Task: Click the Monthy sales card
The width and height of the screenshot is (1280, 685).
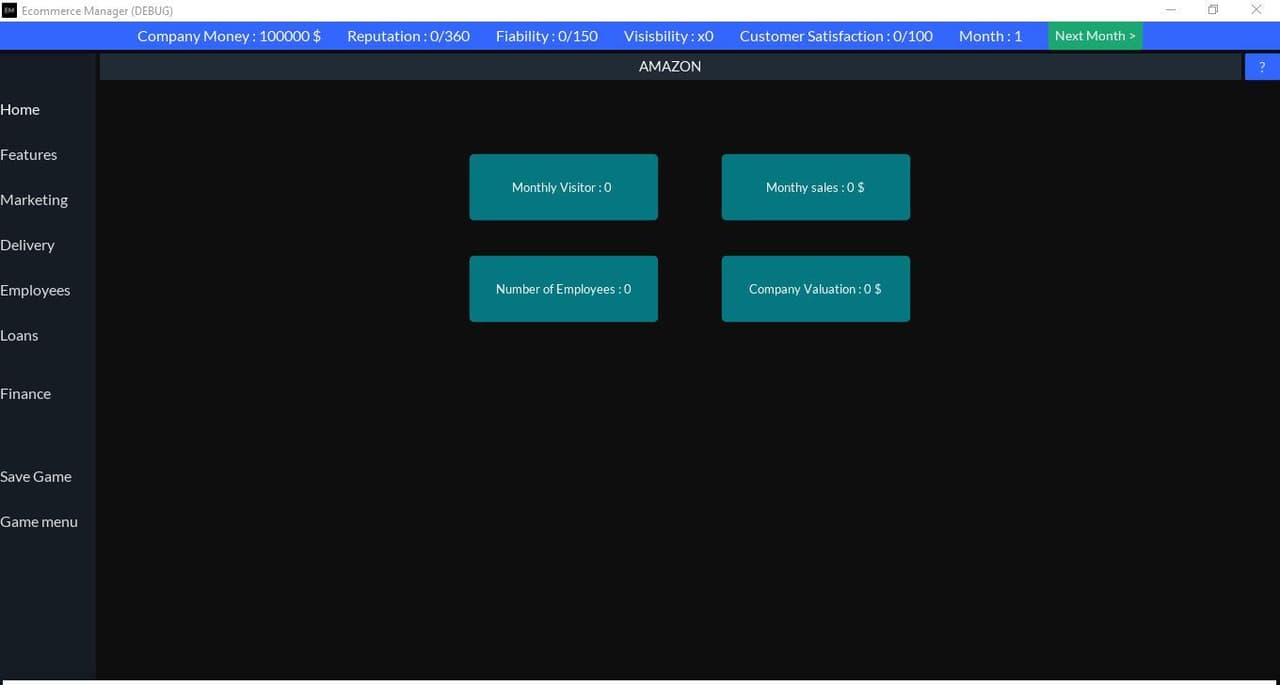Action: click(x=815, y=187)
